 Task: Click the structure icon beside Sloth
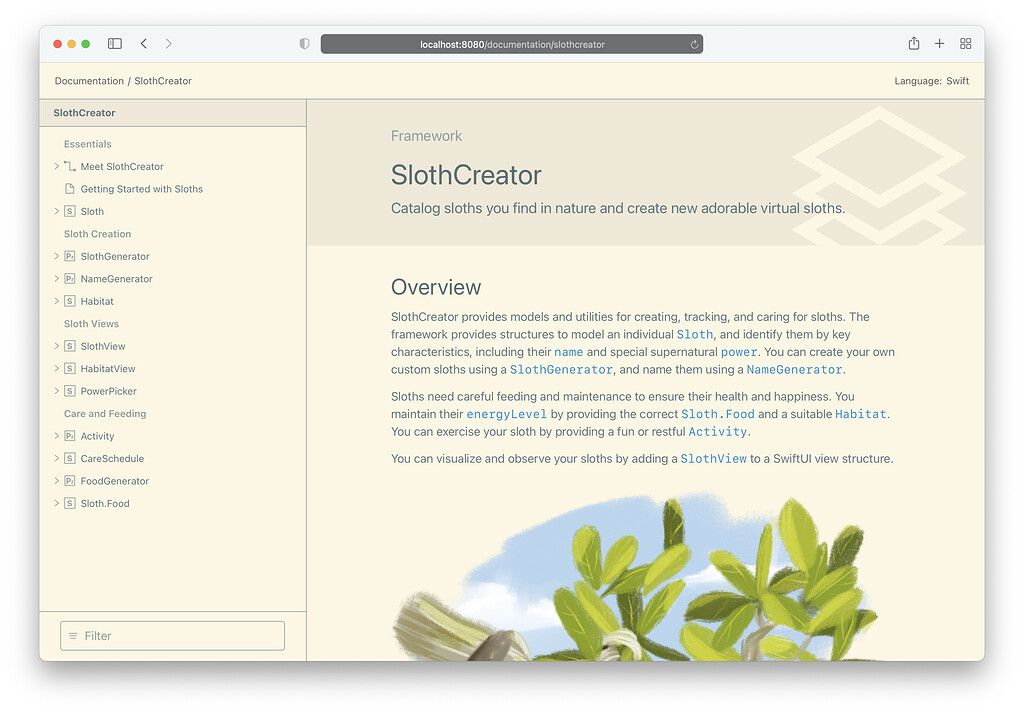click(70, 211)
